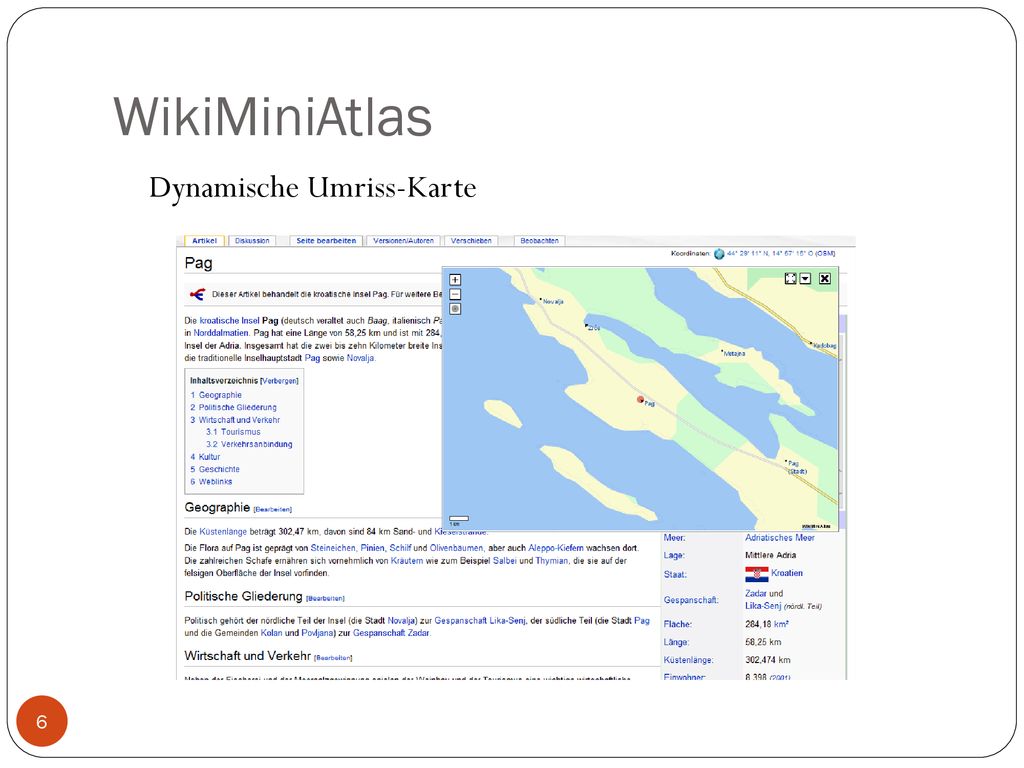1024x768 pixels.
Task: Follow the Aleppo-Kiefern link
Action: point(556,549)
